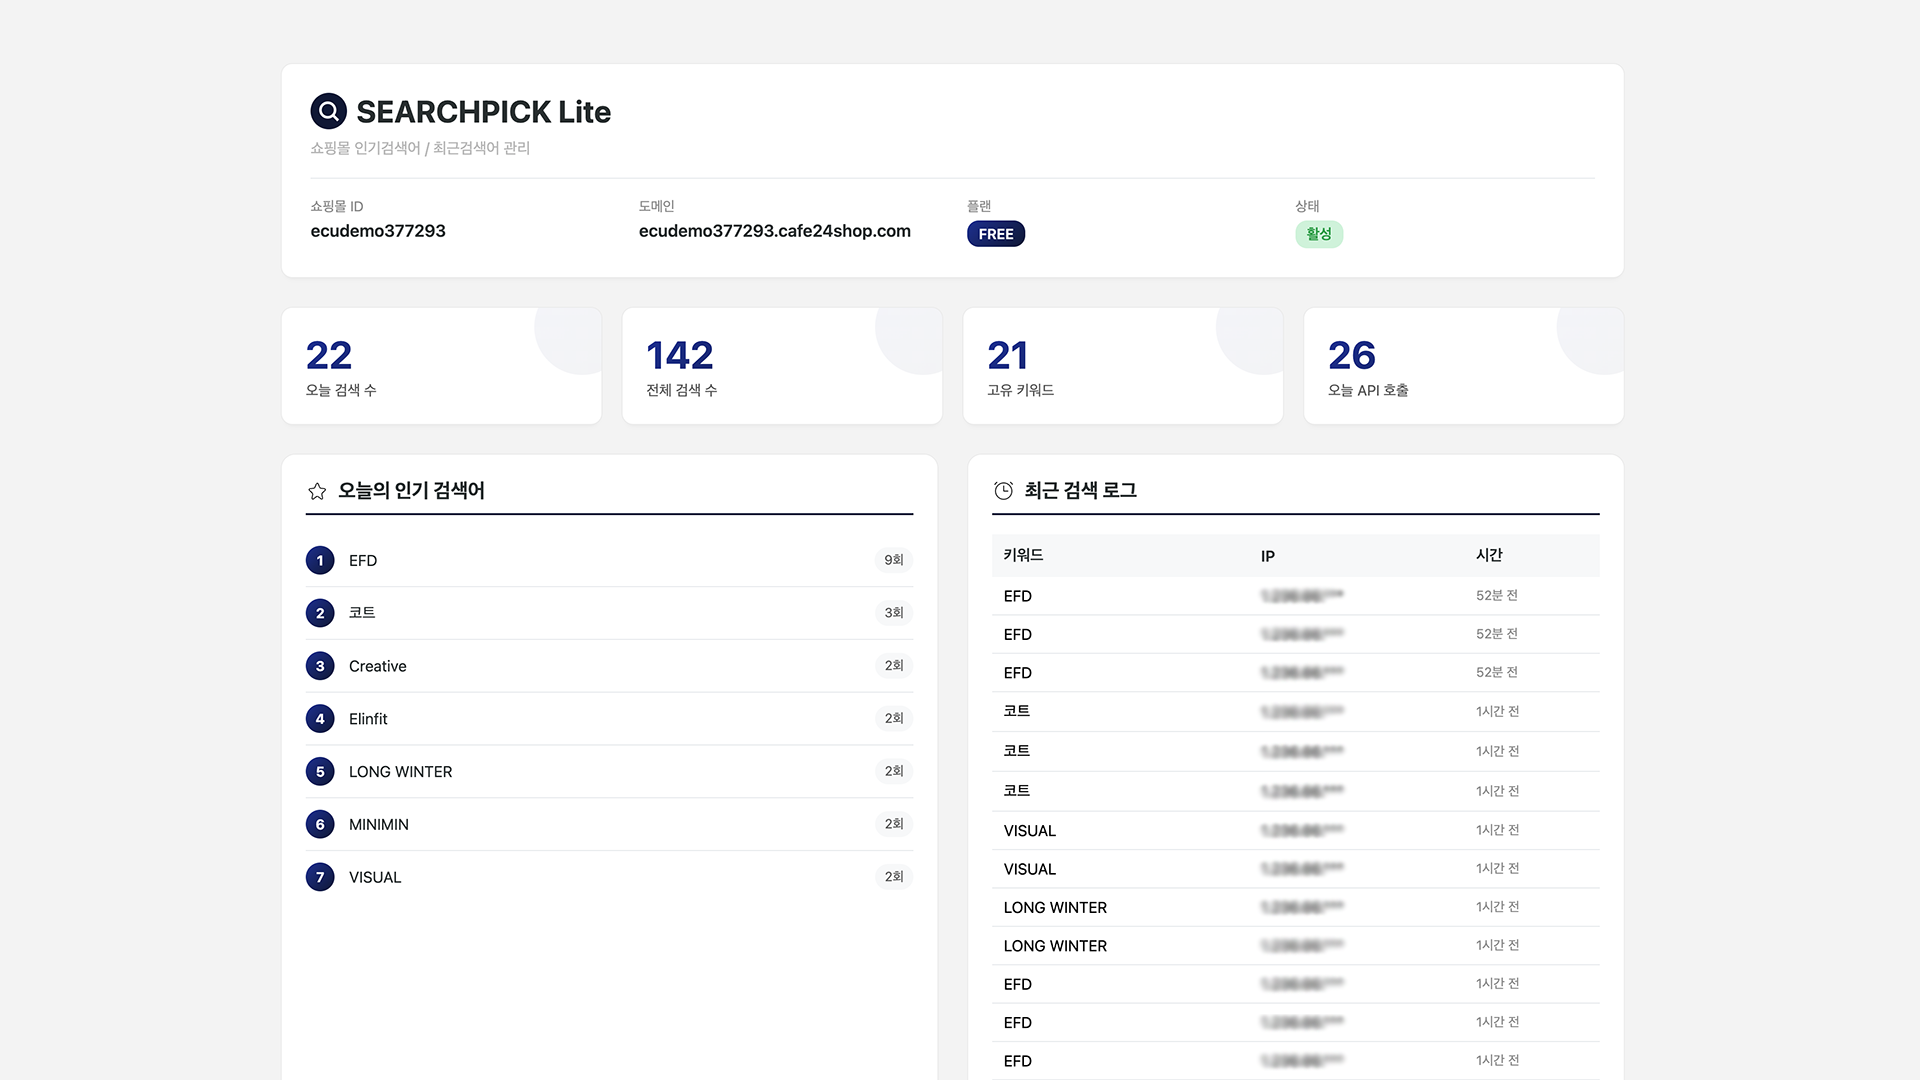Select the 오늘 검색 수 stat card
Screen dimensions: 1920x1080
point(441,366)
